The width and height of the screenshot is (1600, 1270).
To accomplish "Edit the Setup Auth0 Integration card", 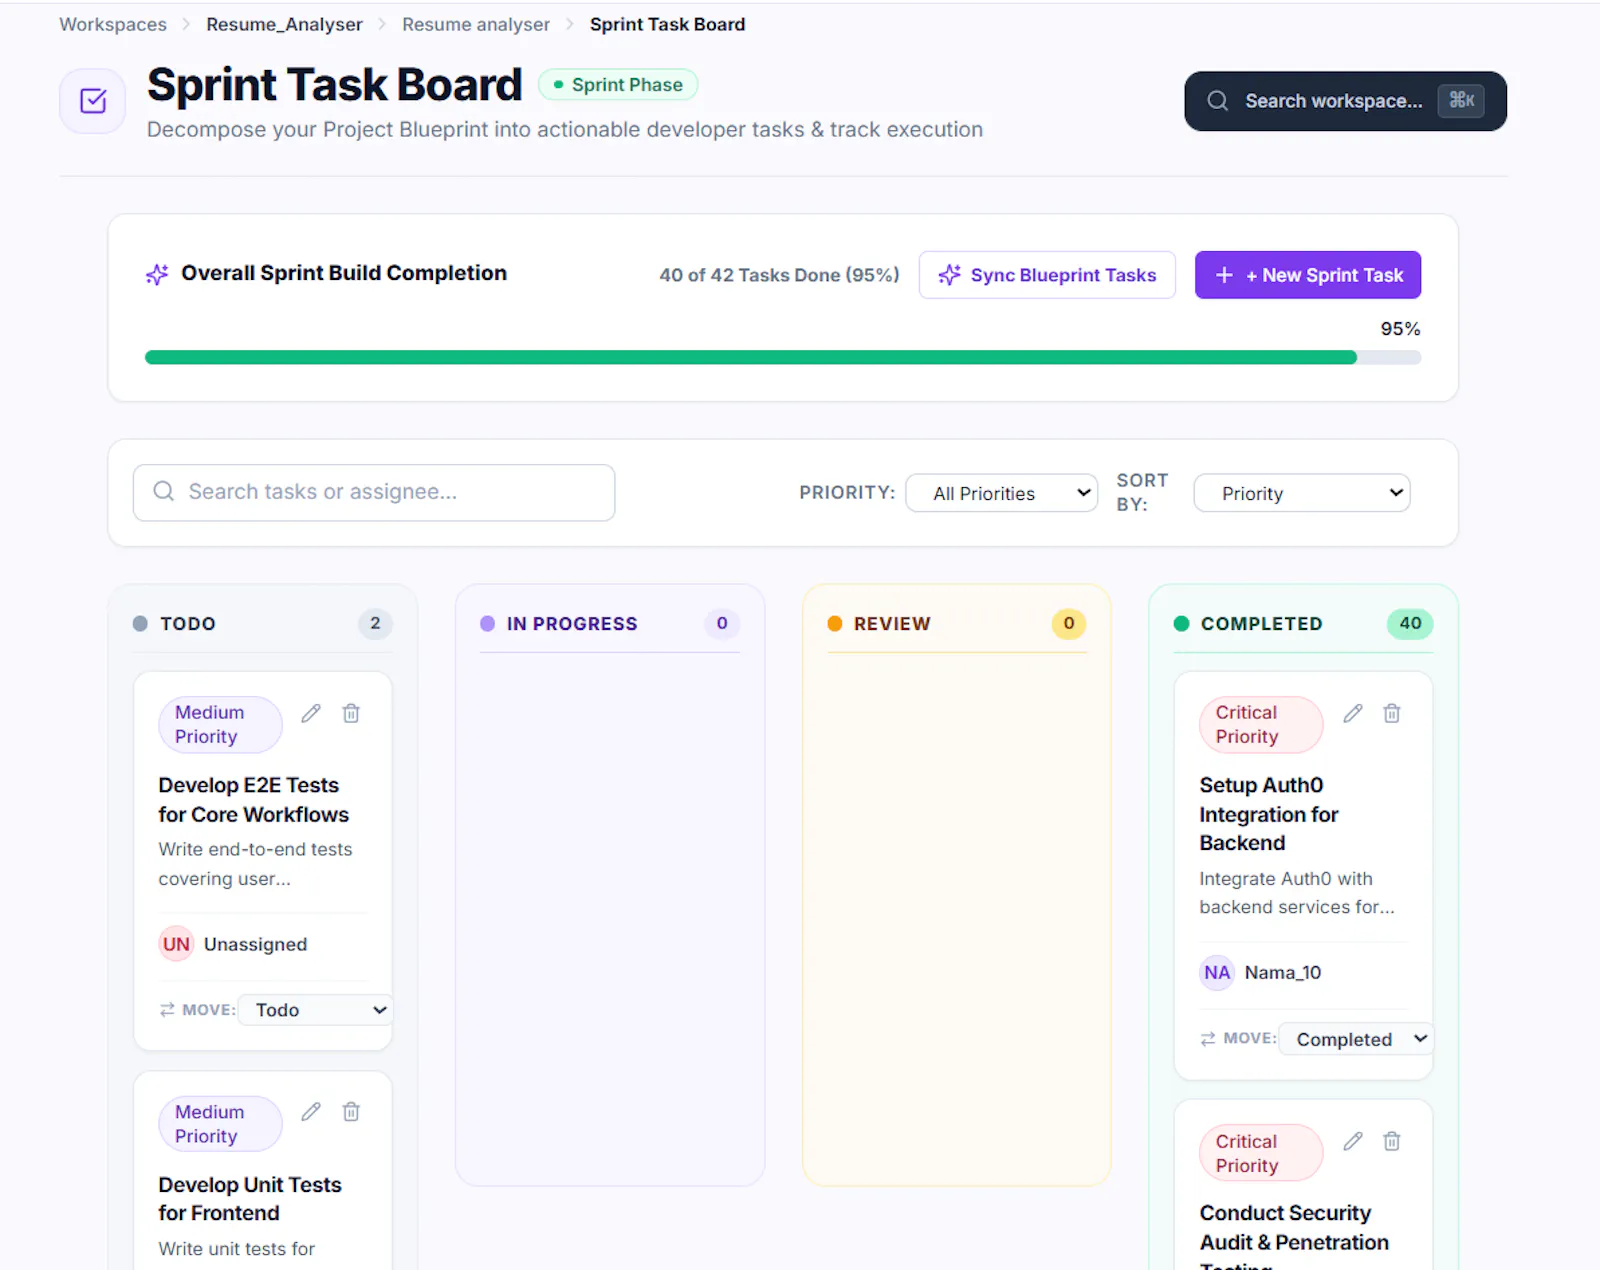I will 1353,713.
